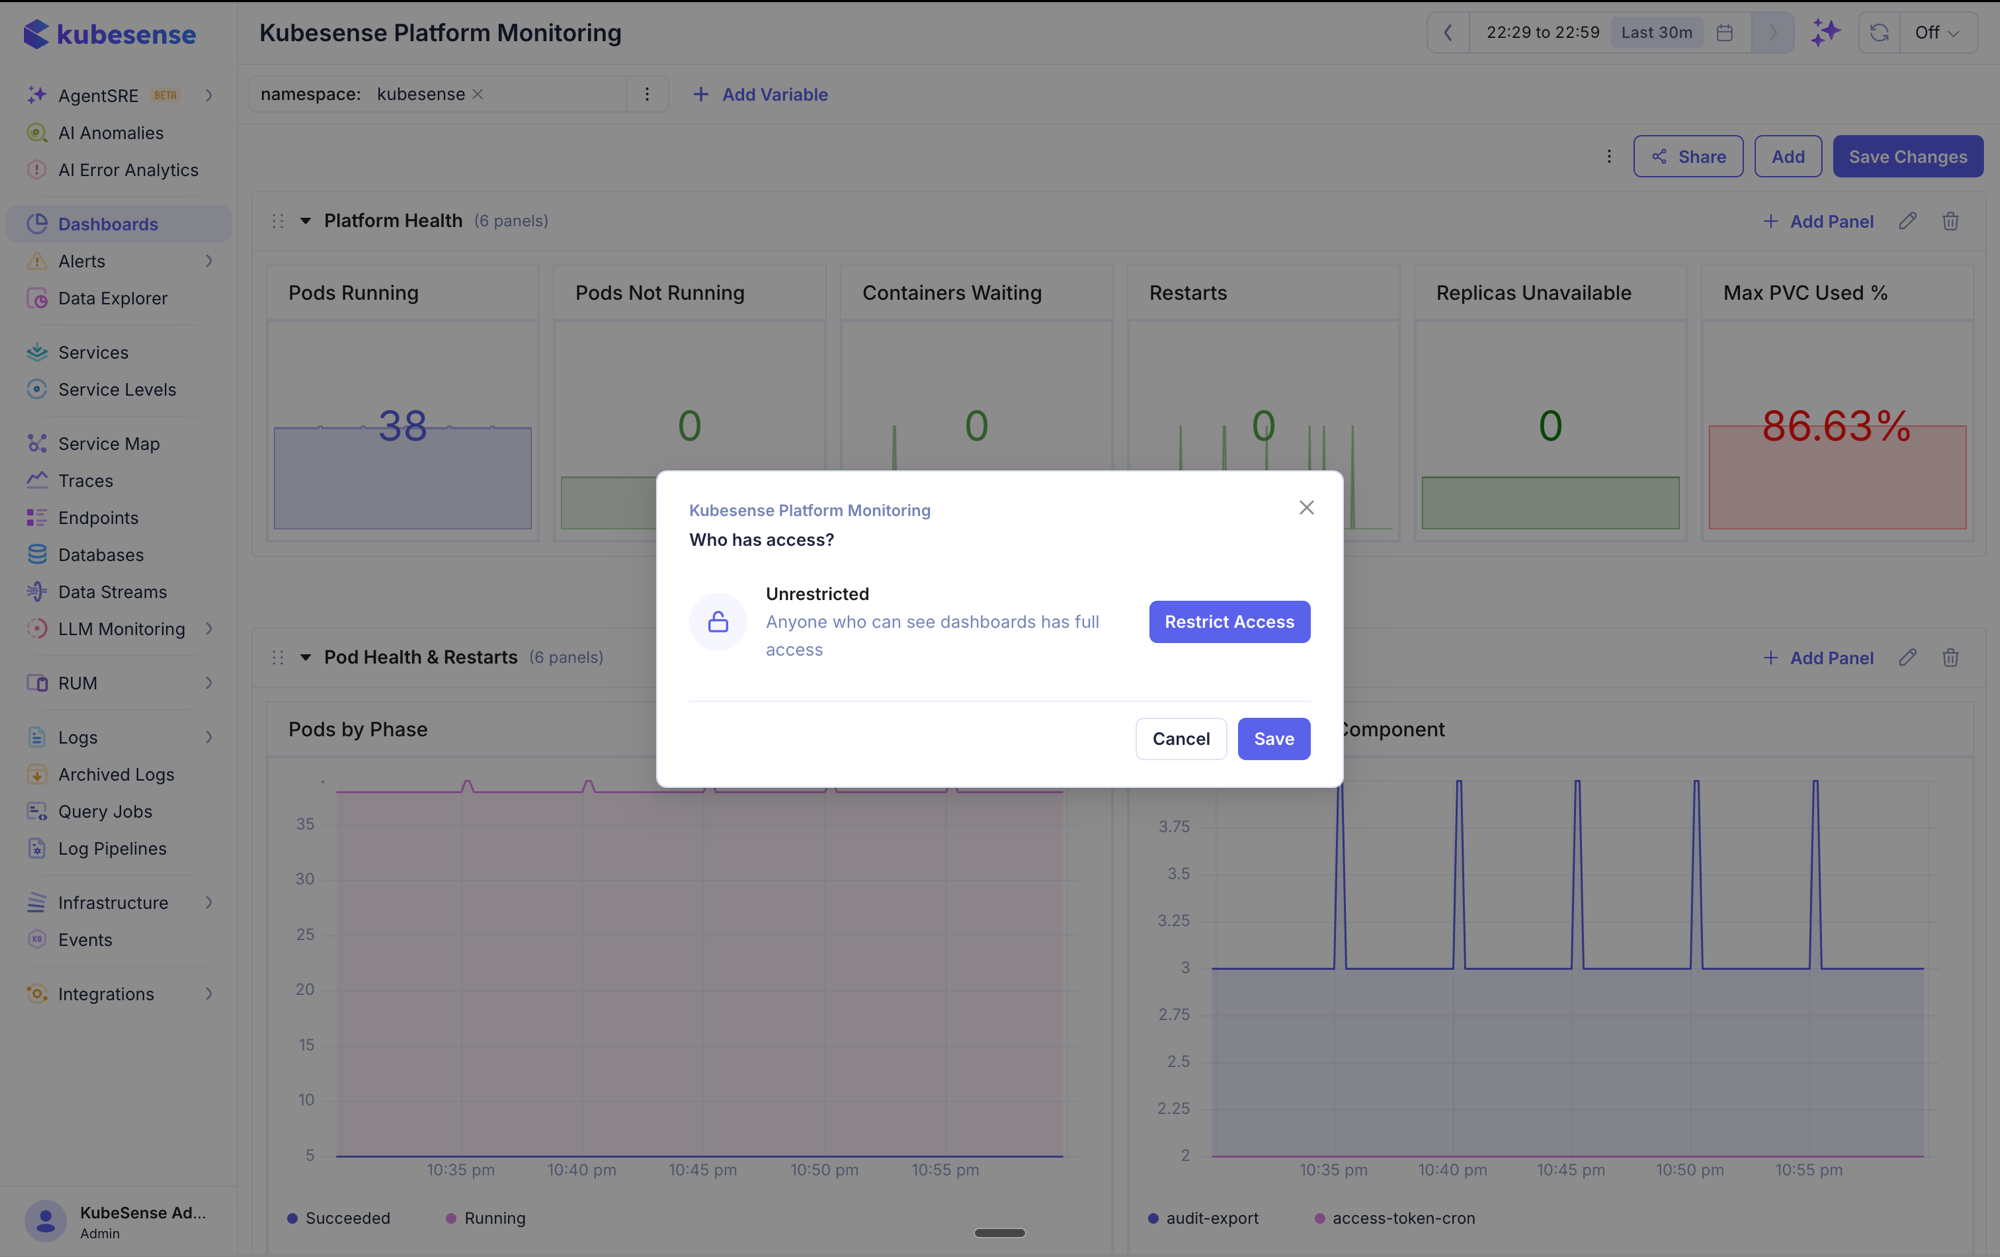Click the AI sparkle icon in header
2000x1257 pixels.
[x=1825, y=32]
